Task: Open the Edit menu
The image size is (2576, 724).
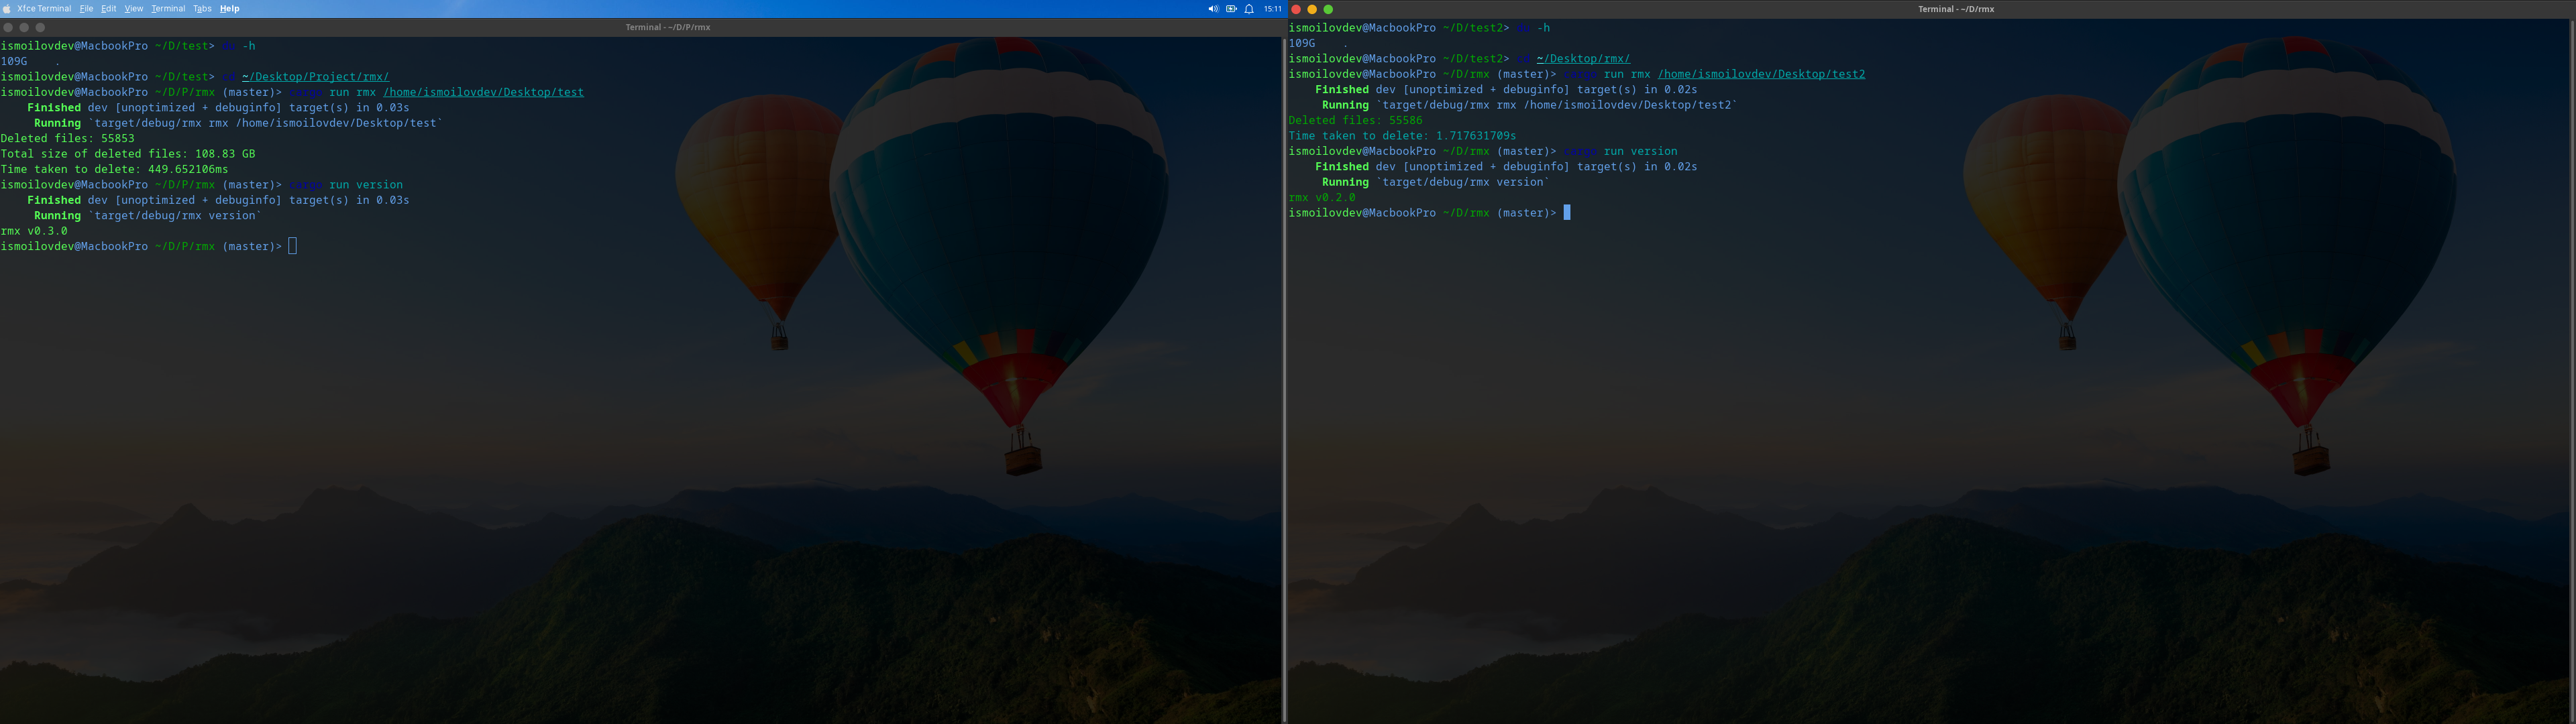Action: point(108,9)
